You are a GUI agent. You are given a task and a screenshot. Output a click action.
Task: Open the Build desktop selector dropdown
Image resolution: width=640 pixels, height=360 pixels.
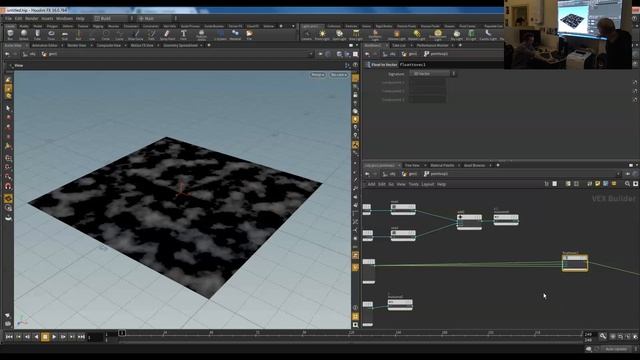113,18
